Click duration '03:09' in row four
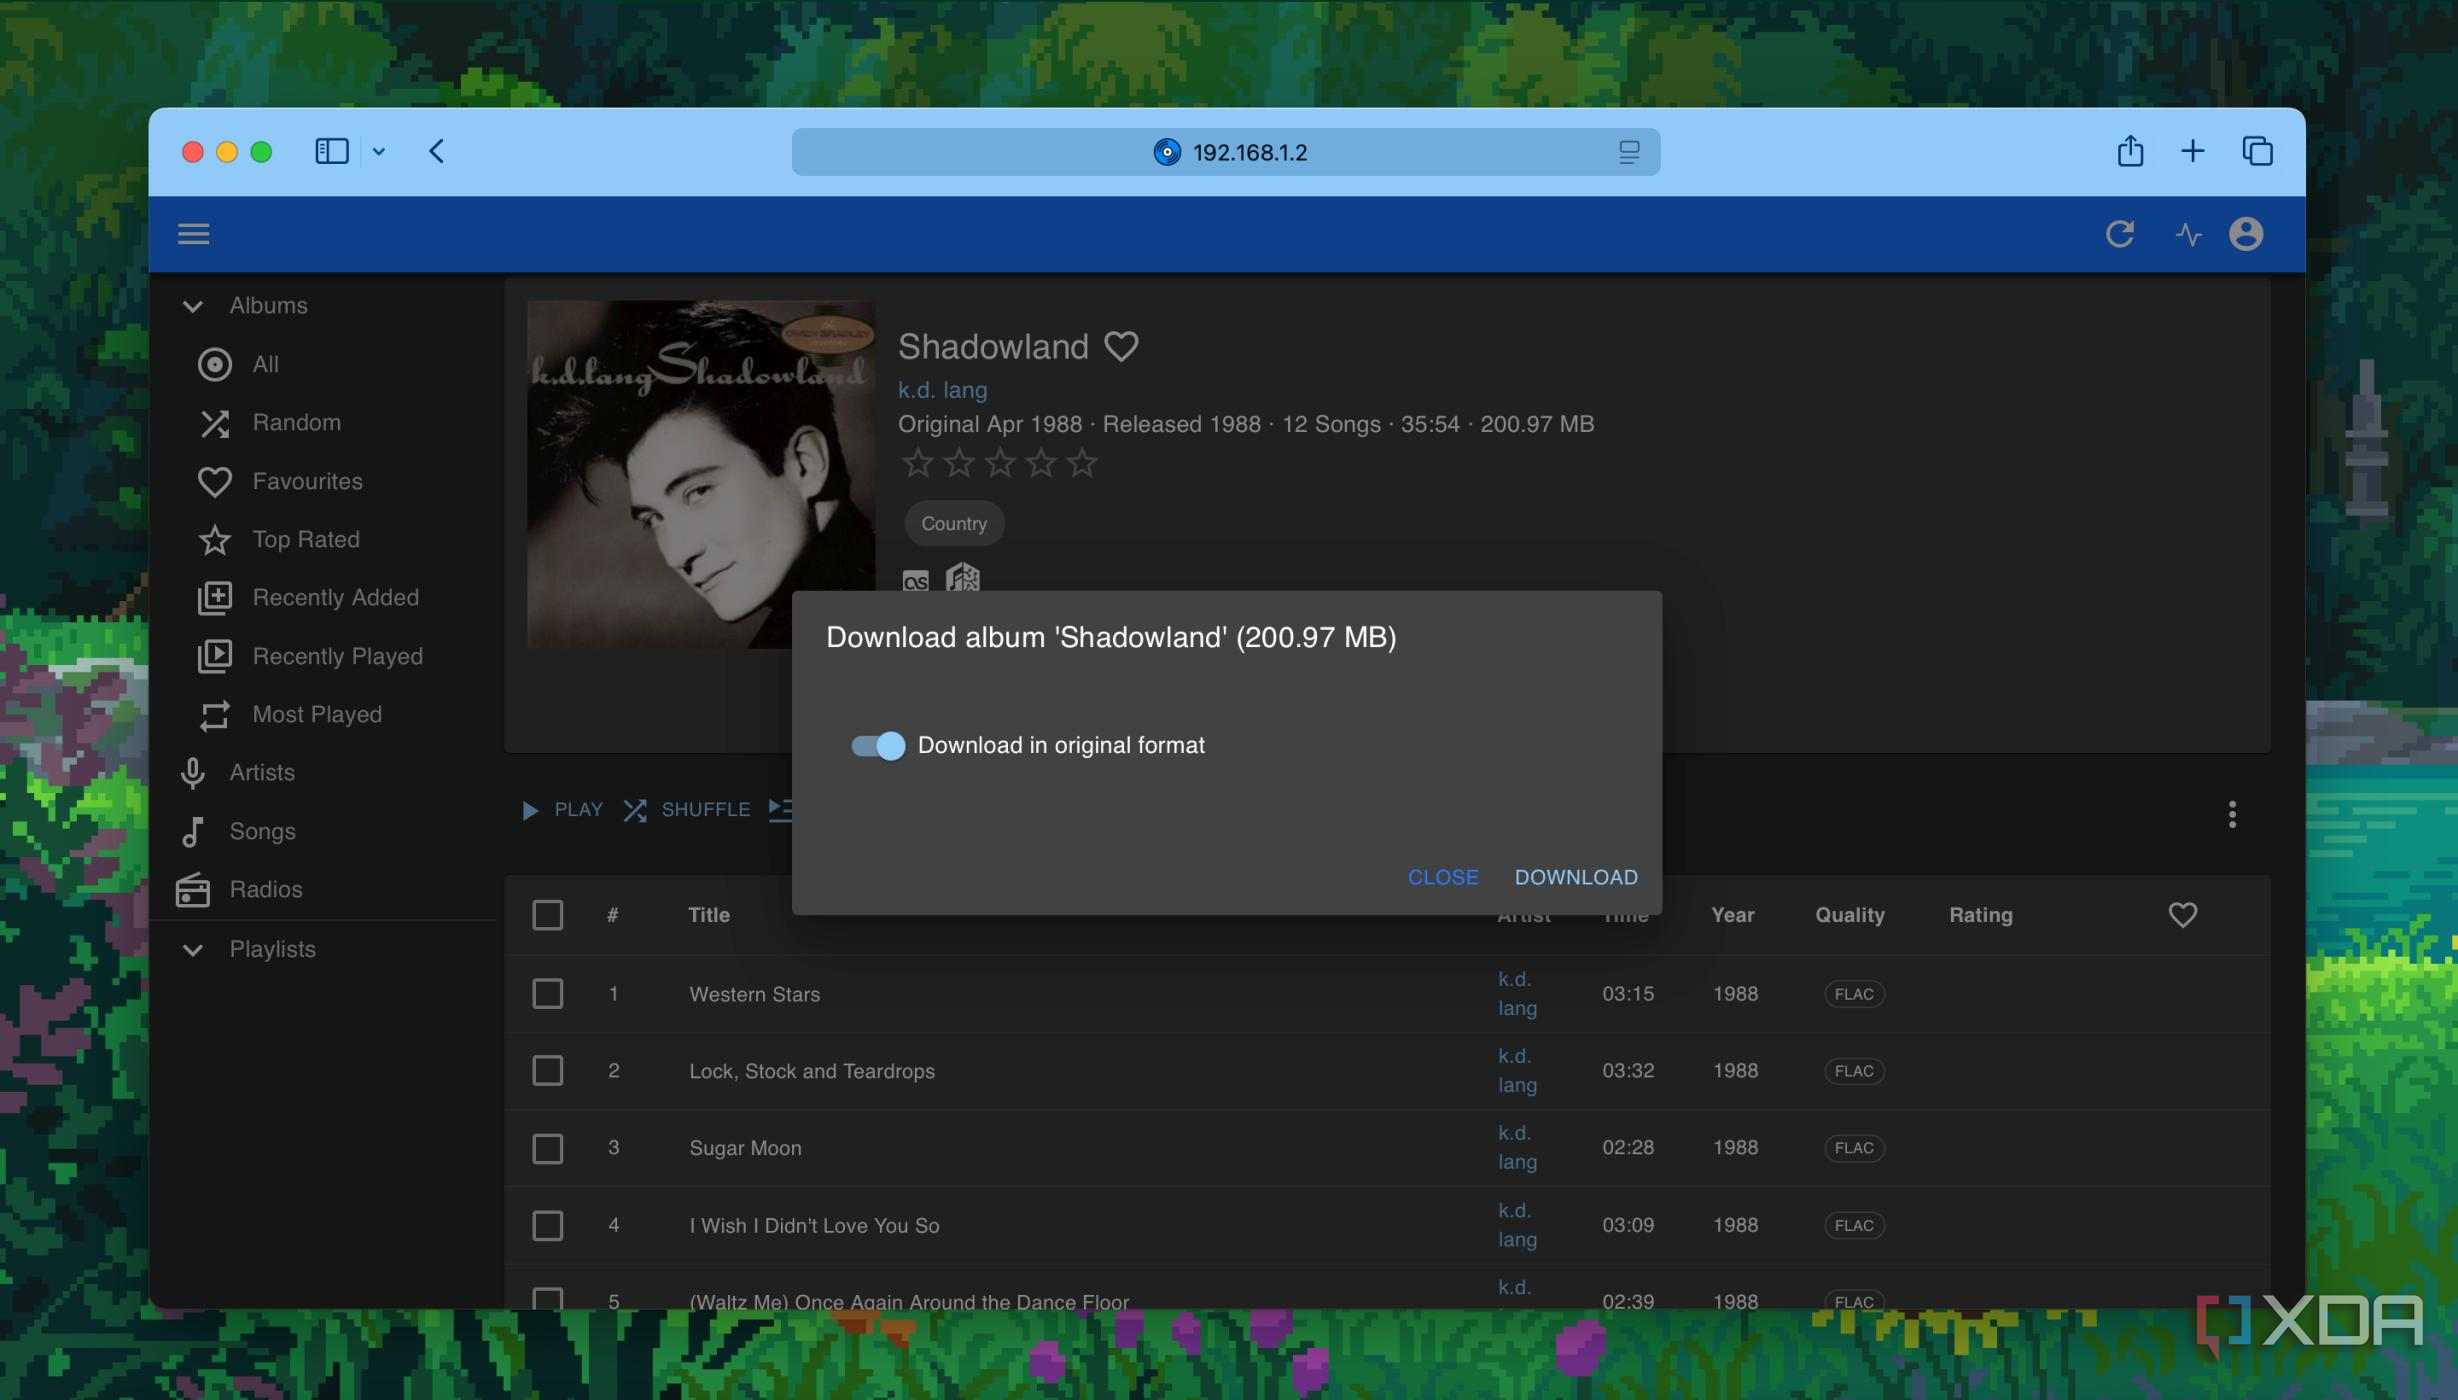 tap(1628, 1225)
